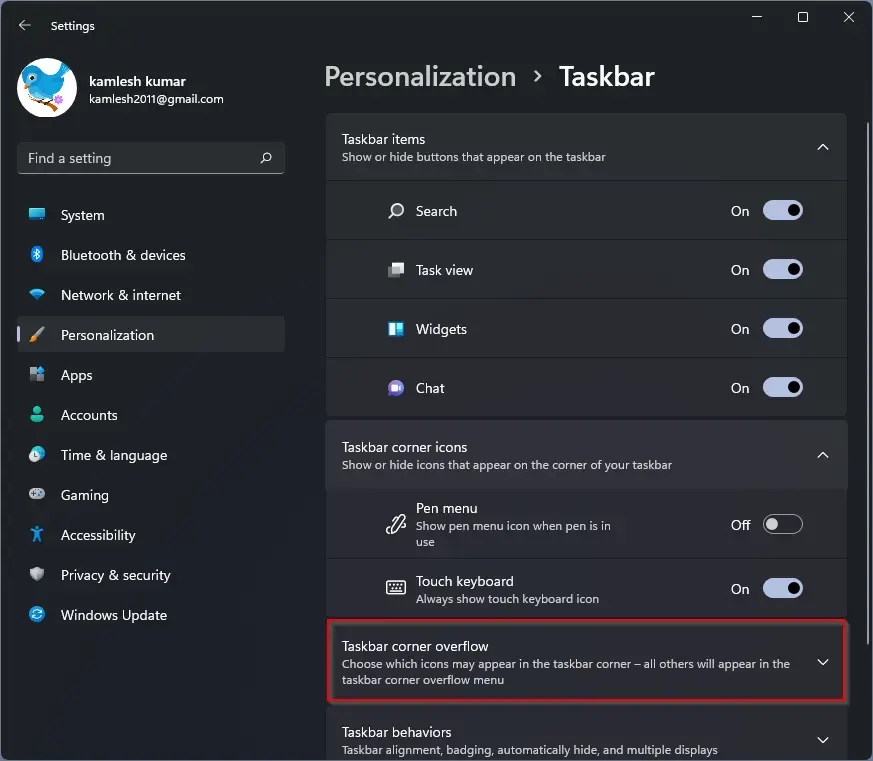This screenshot has height=761, width=873.
Task: Toggle off the Search taskbar item
Action: (783, 210)
